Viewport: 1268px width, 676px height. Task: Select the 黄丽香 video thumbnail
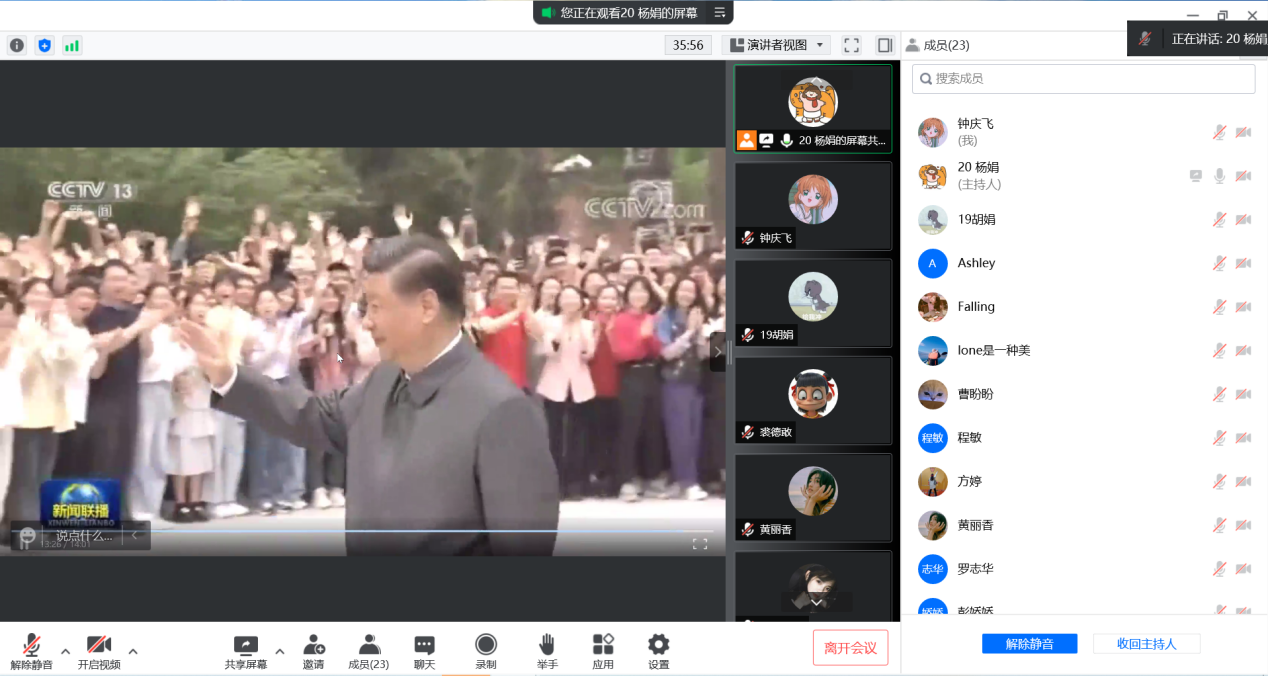point(813,497)
